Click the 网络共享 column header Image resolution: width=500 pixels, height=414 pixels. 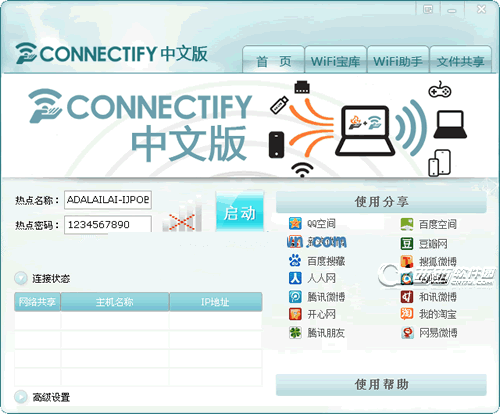pos(37,302)
